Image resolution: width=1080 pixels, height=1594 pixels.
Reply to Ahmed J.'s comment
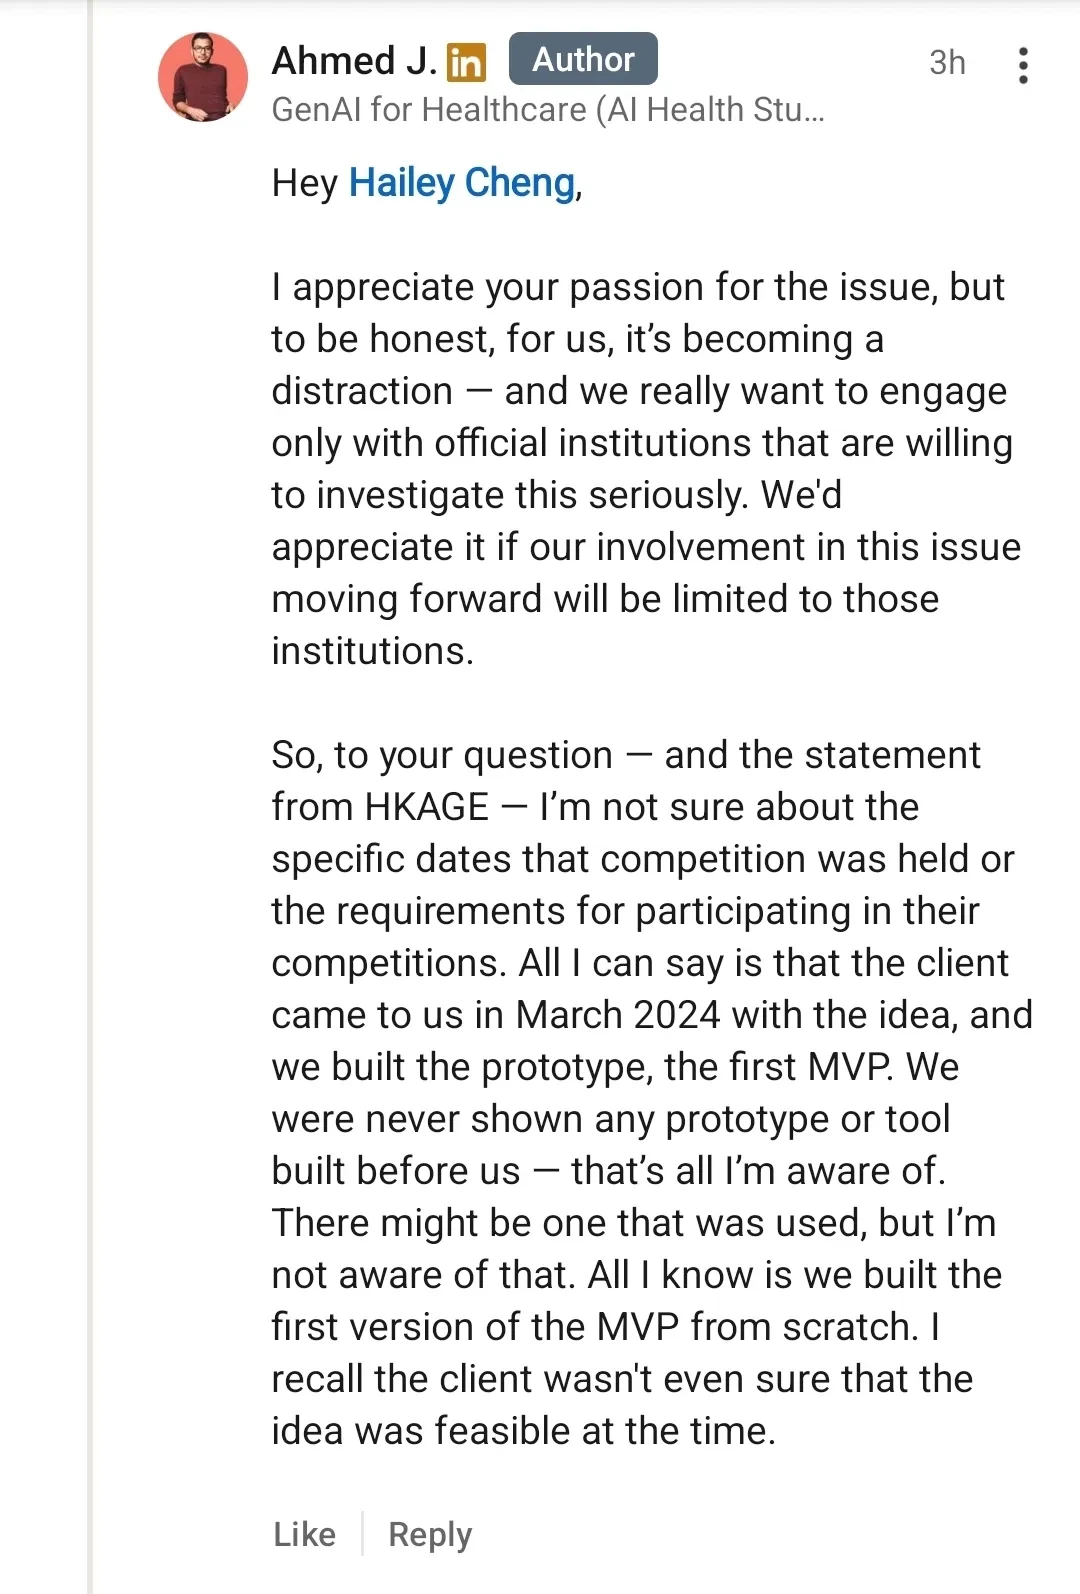tap(430, 1534)
